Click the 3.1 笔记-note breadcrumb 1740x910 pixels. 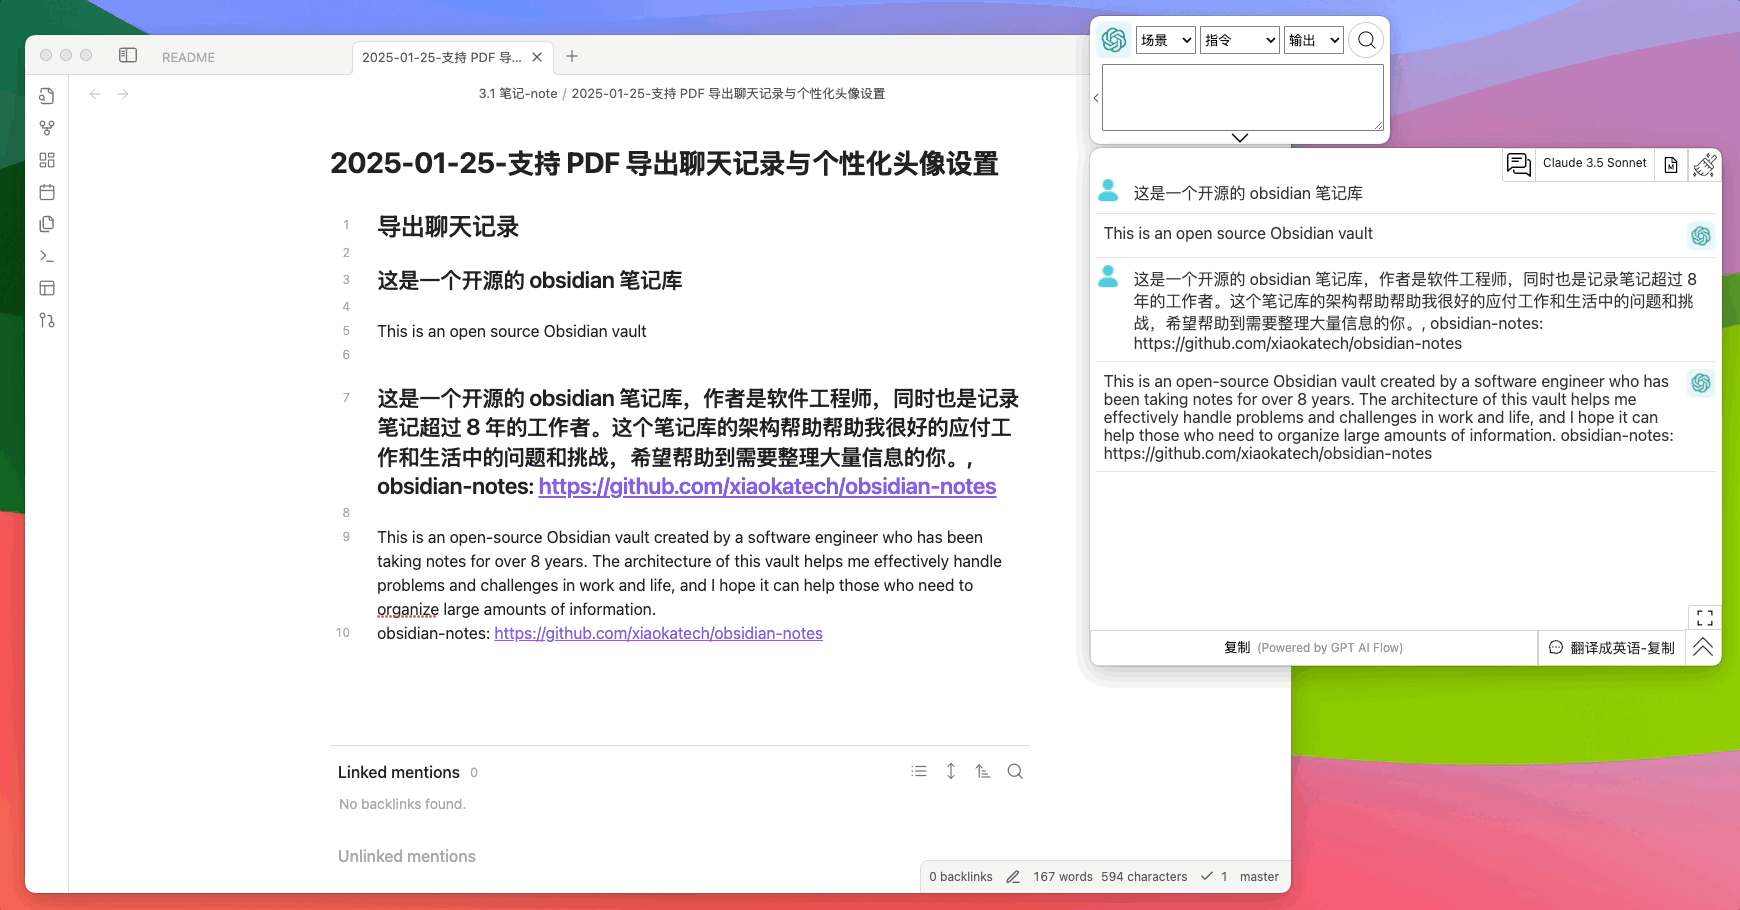518,94
